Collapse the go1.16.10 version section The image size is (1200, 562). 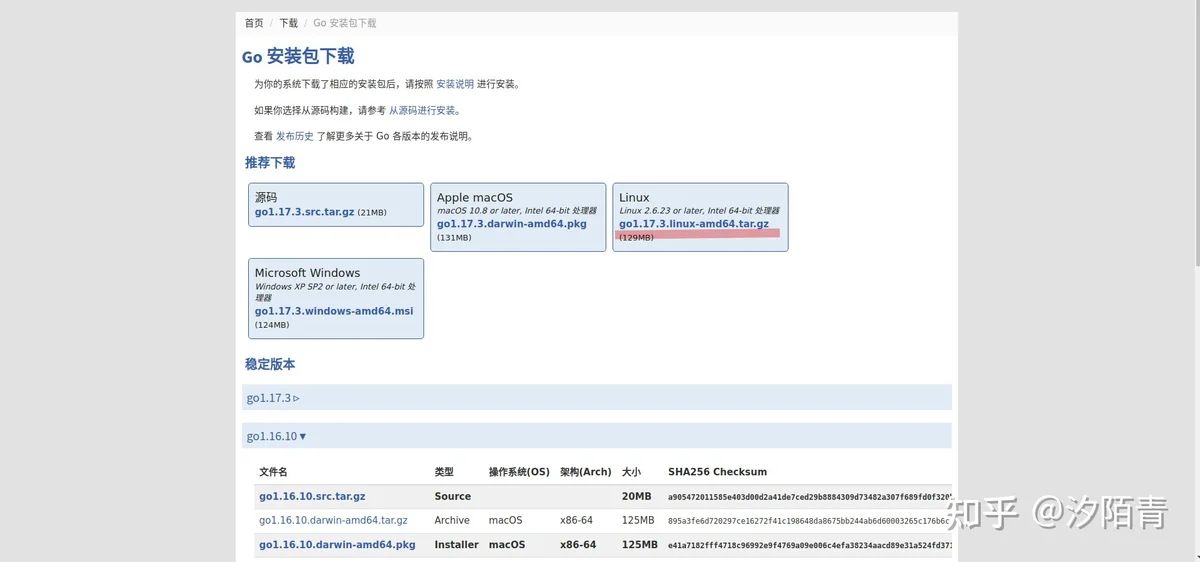(x=596, y=436)
